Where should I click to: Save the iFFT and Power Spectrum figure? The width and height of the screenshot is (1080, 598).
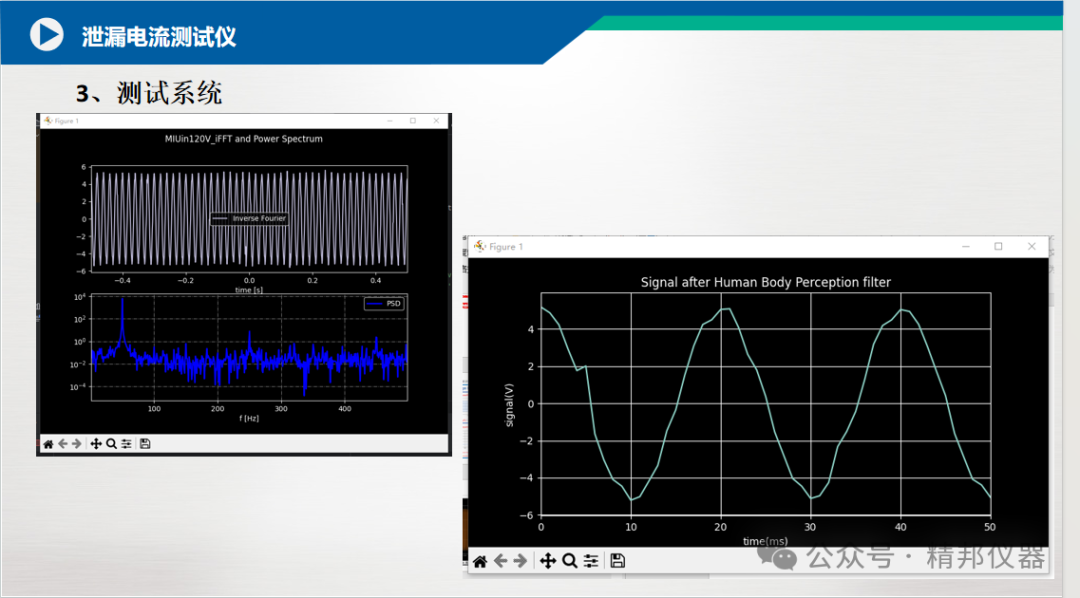(x=145, y=444)
